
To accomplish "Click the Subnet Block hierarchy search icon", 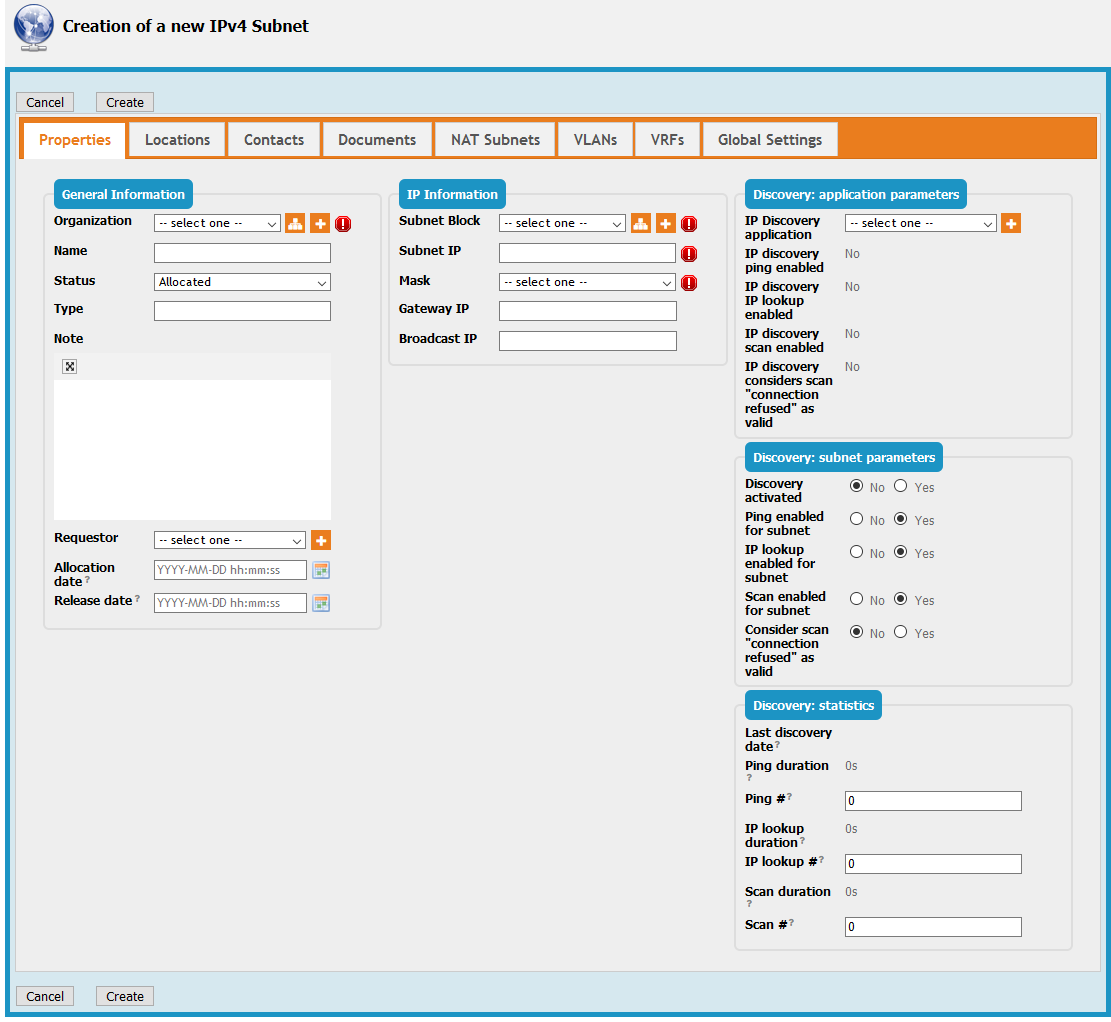I will 640,224.
